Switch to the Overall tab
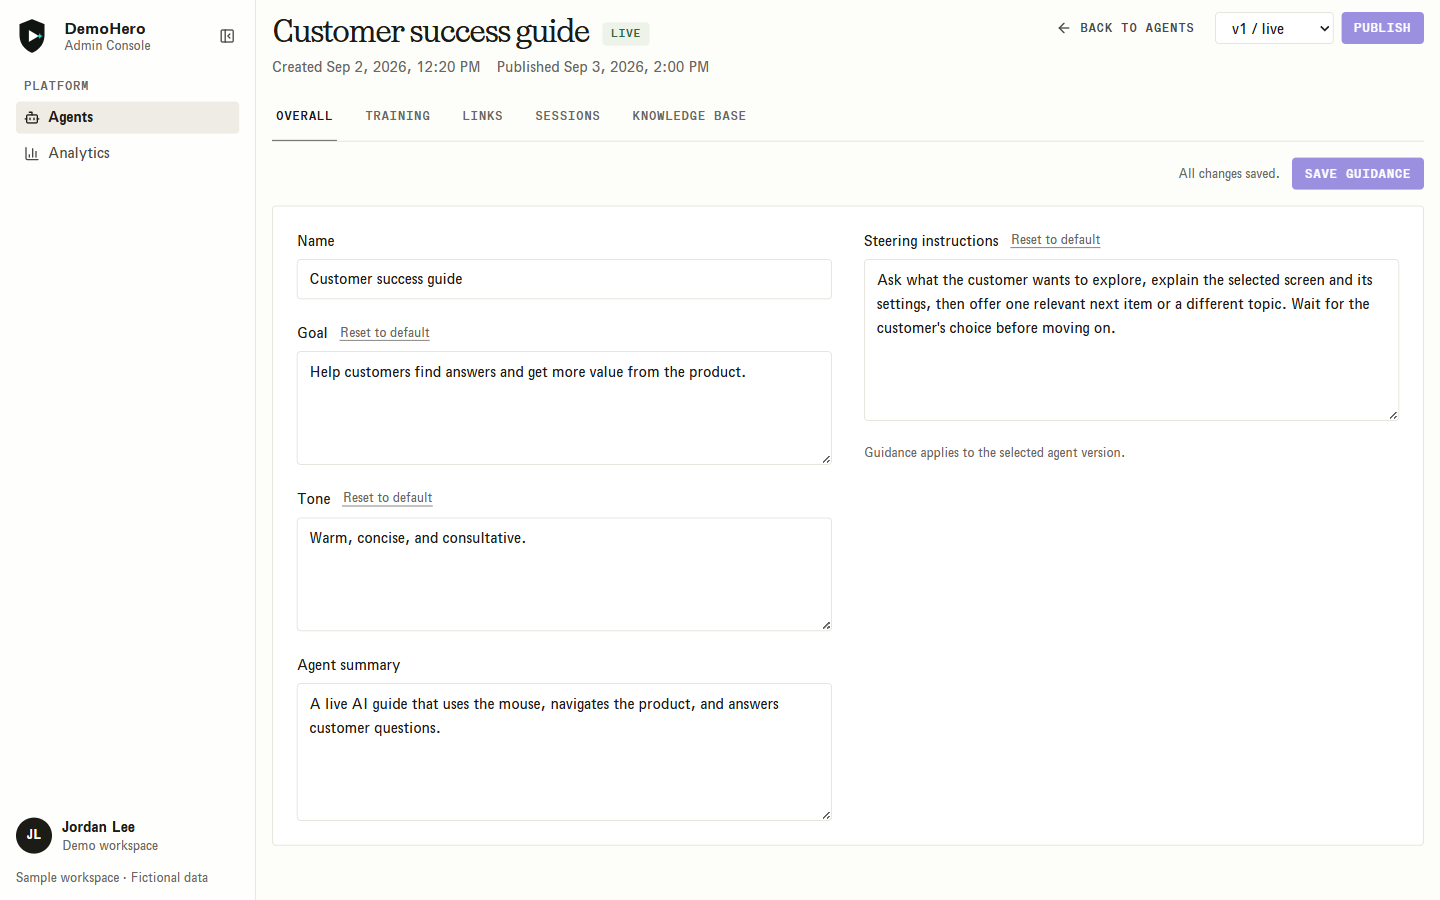 click(304, 116)
